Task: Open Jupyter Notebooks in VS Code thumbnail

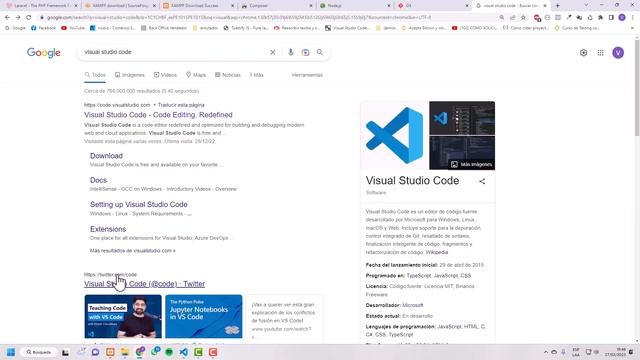Action: (204, 317)
